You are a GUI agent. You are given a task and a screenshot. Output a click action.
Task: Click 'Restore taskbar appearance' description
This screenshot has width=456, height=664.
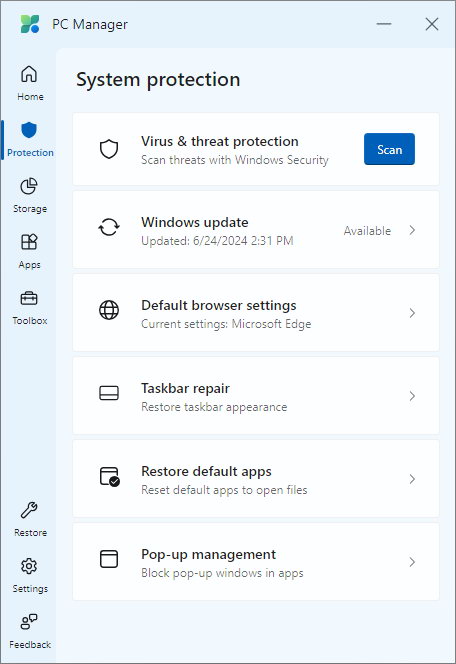(214, 407)
